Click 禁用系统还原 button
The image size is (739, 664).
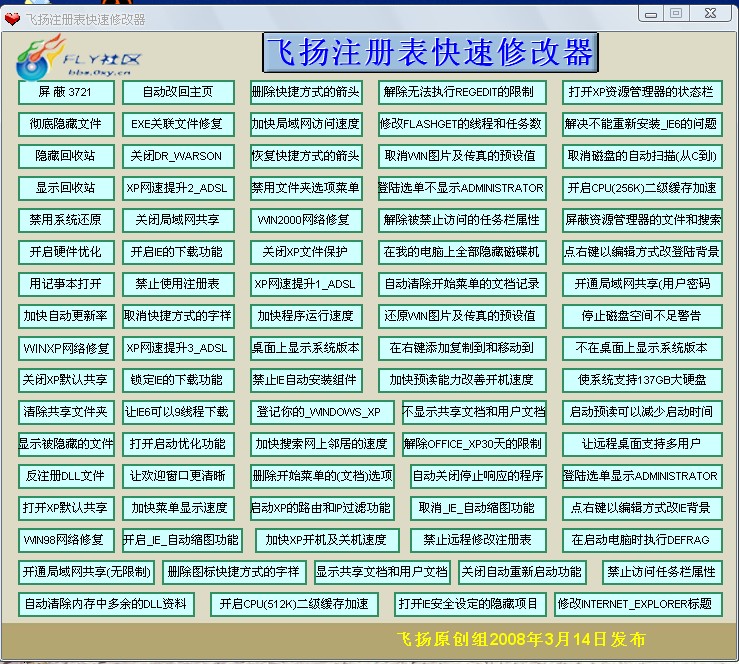66,221
